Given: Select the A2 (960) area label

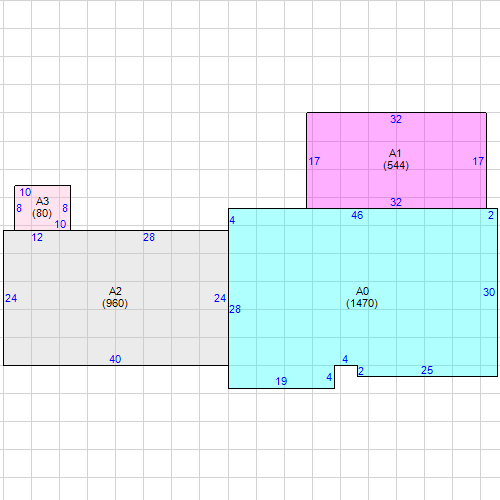Looking at the screenshot, I should point(115,297).
